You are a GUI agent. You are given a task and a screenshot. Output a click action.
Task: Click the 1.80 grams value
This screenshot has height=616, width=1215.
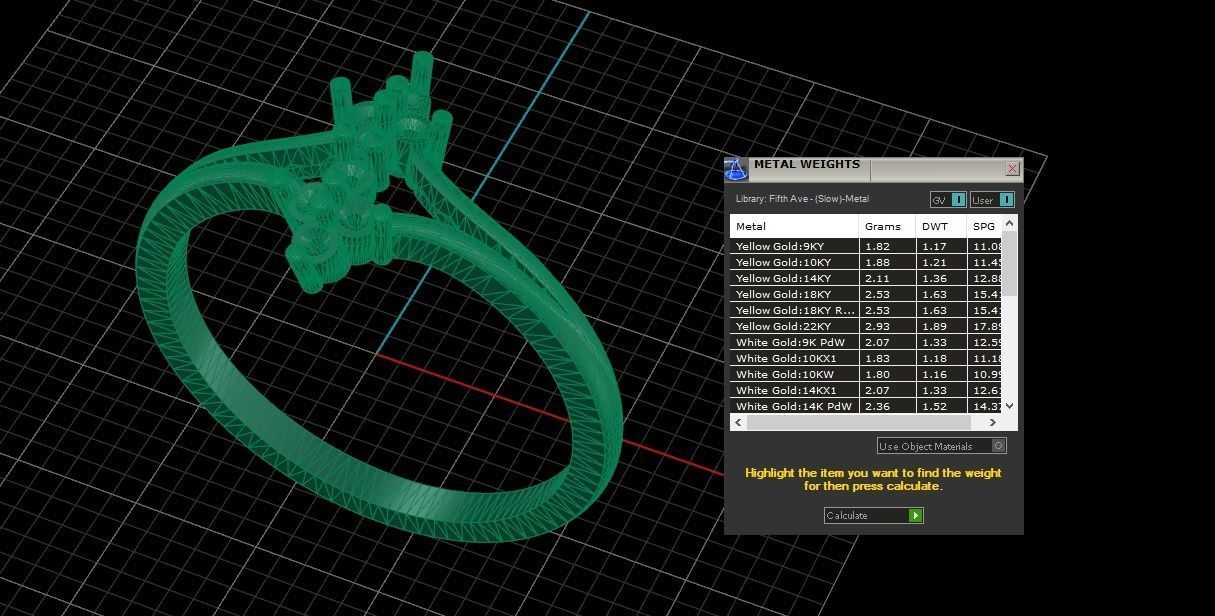click(877, 374)
